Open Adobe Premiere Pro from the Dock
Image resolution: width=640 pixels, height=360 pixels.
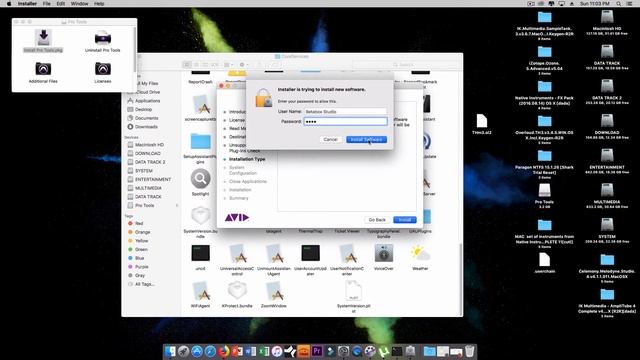point(317,351)
